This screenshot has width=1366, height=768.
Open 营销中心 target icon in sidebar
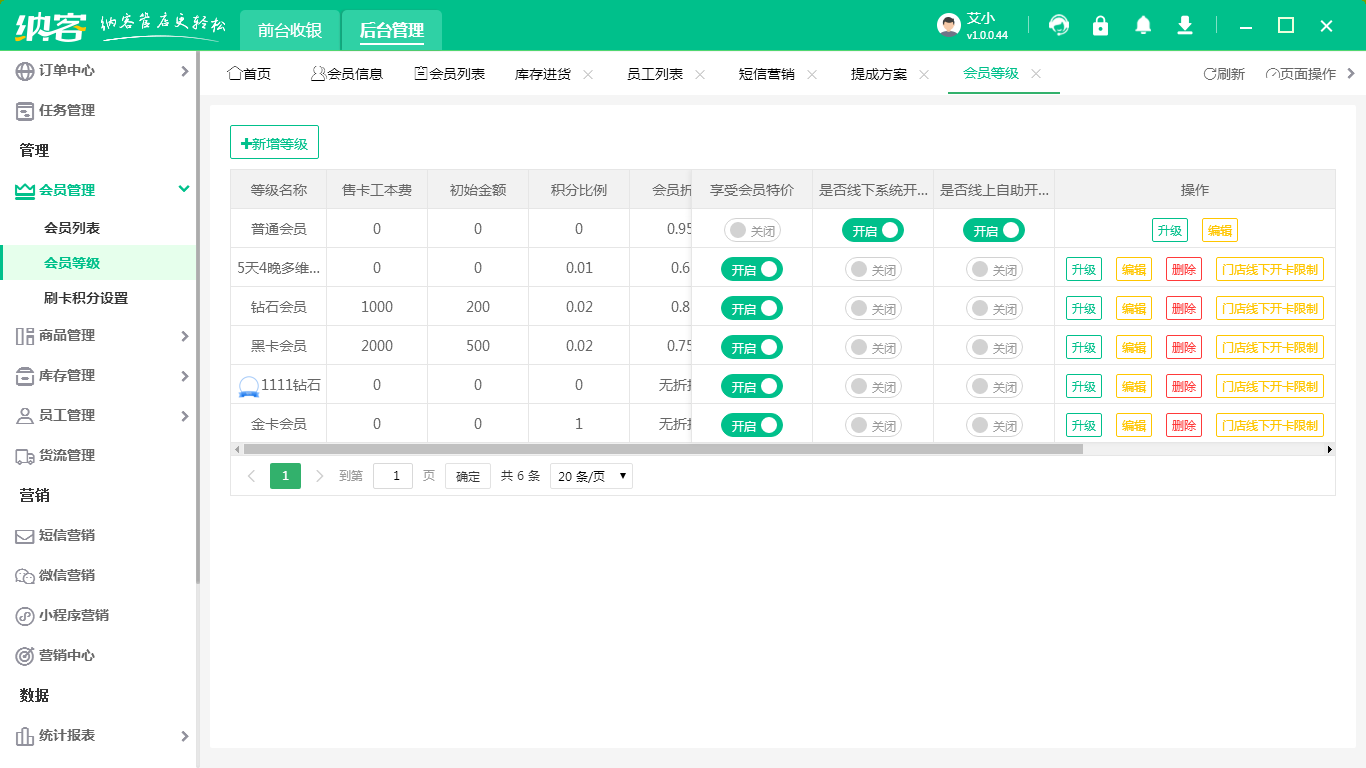click(25, 656)
